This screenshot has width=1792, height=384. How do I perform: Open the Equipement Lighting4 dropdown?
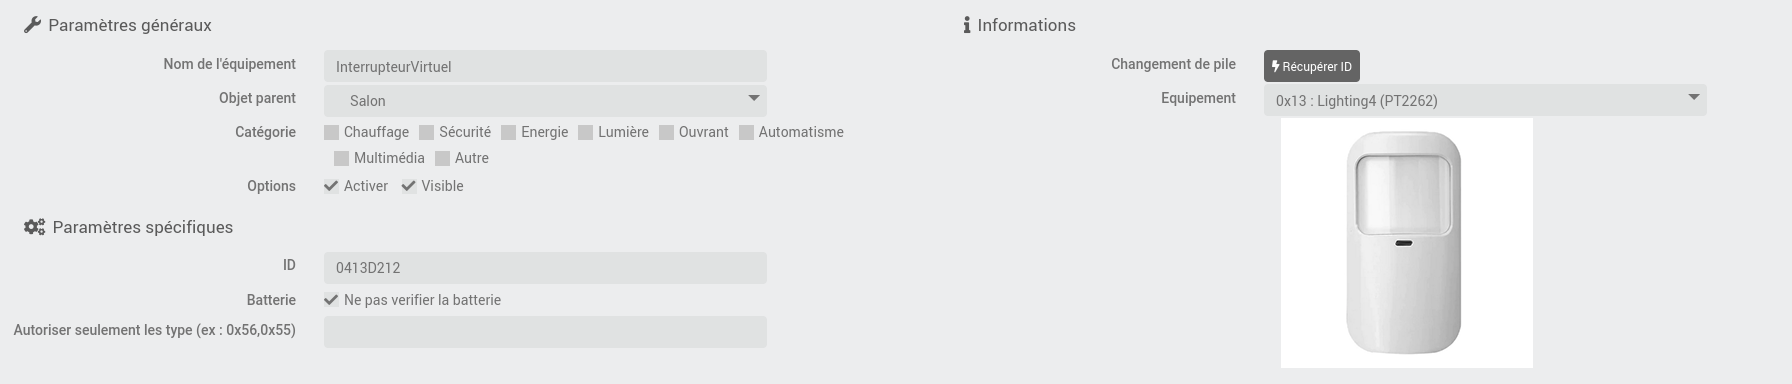[1485, 101]
